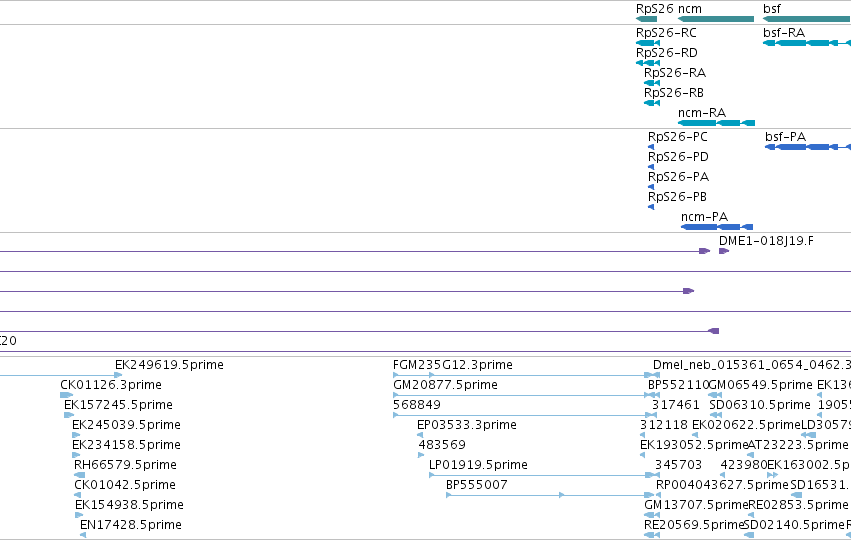
Task: Open EST label RH66579.5prime
Action: [x=125, y=465]
